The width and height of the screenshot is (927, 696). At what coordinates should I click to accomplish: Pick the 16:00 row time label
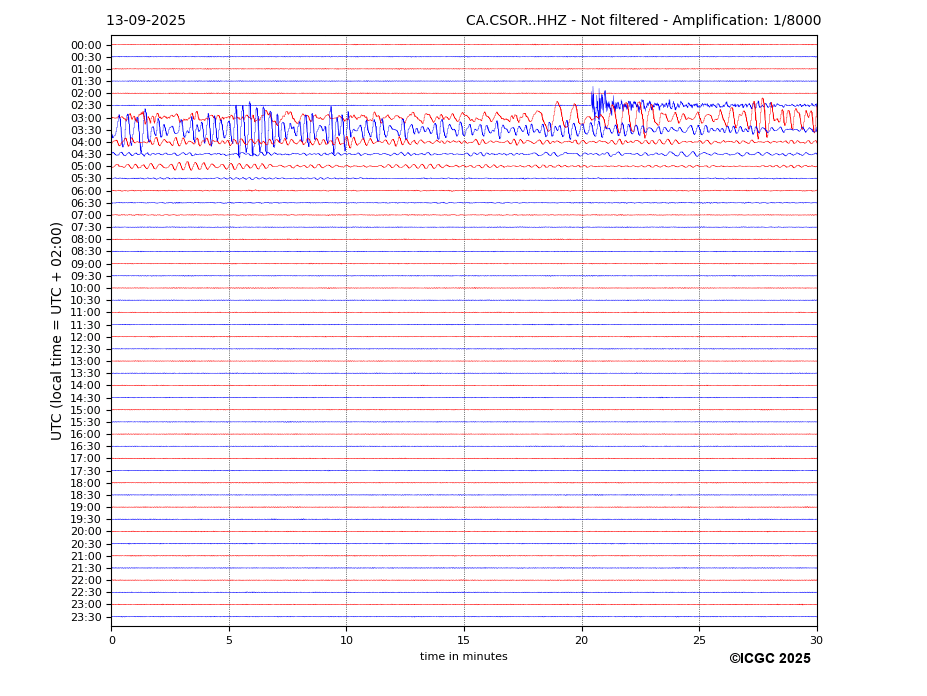pos(86,435)
